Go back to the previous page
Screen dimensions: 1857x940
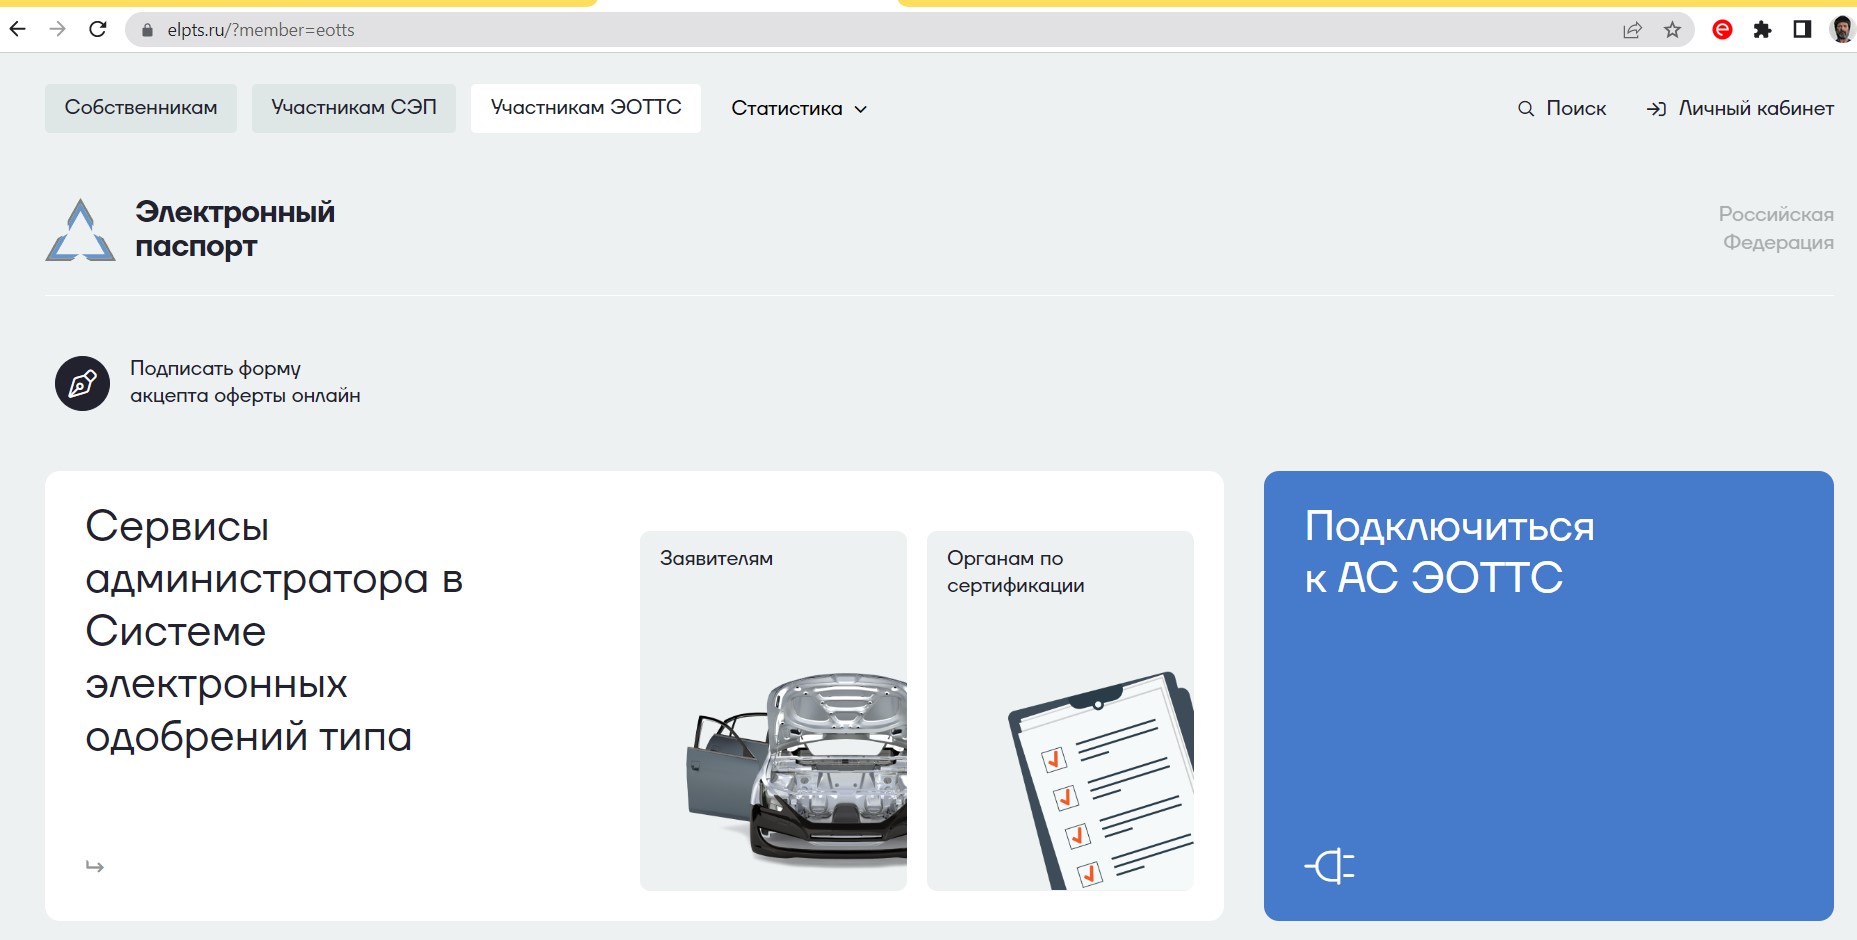pos(18,29)
